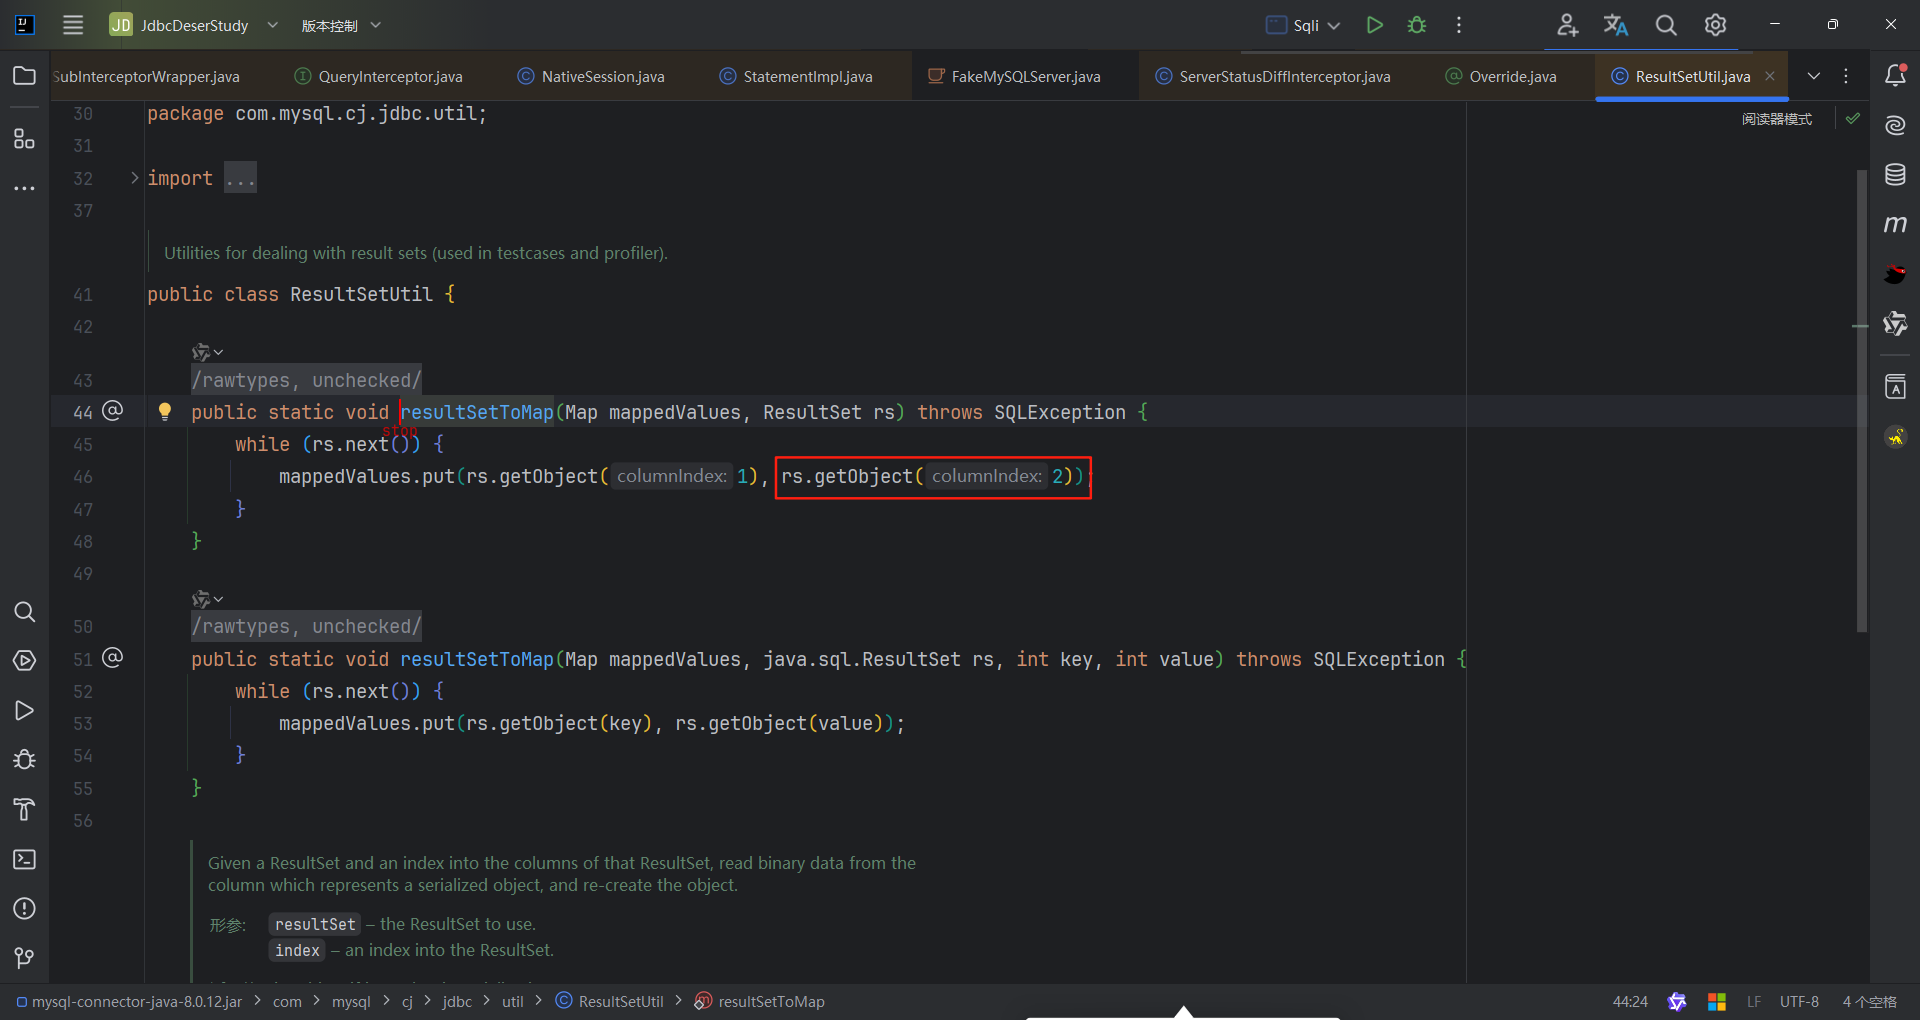
Task: Open the Structure tool window
Action: pos(24,138)
